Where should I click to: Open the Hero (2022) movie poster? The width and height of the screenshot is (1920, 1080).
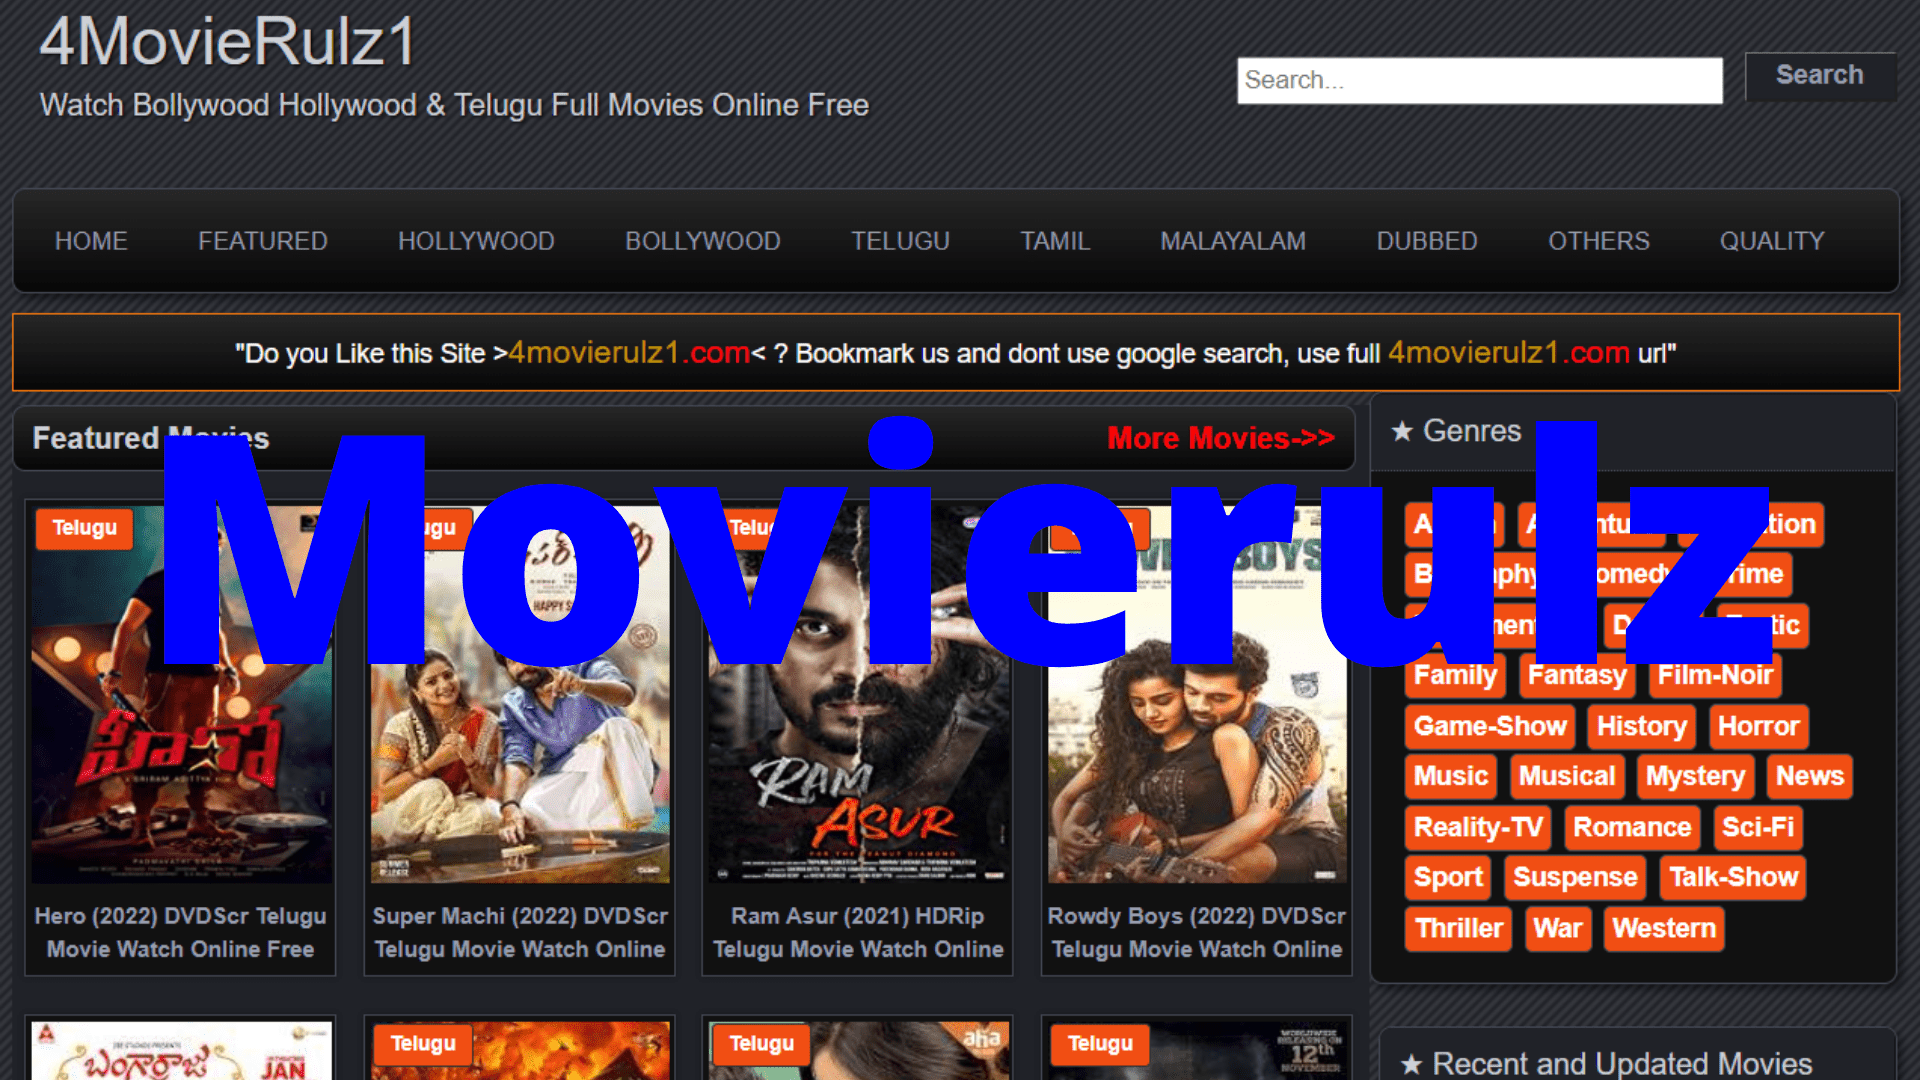click(181, 695)
